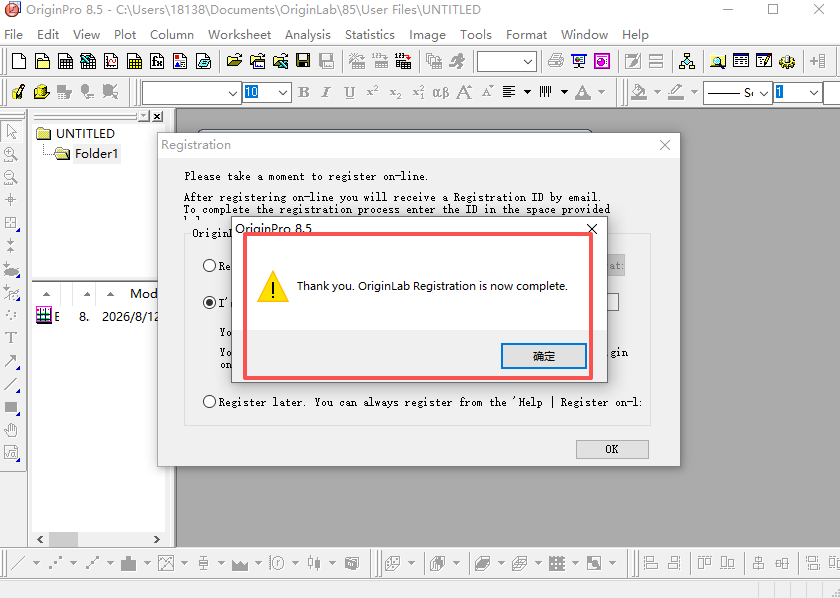Click the Polar plot icon
This screenshot has width=840, height=598.
(x=277, y=563)
